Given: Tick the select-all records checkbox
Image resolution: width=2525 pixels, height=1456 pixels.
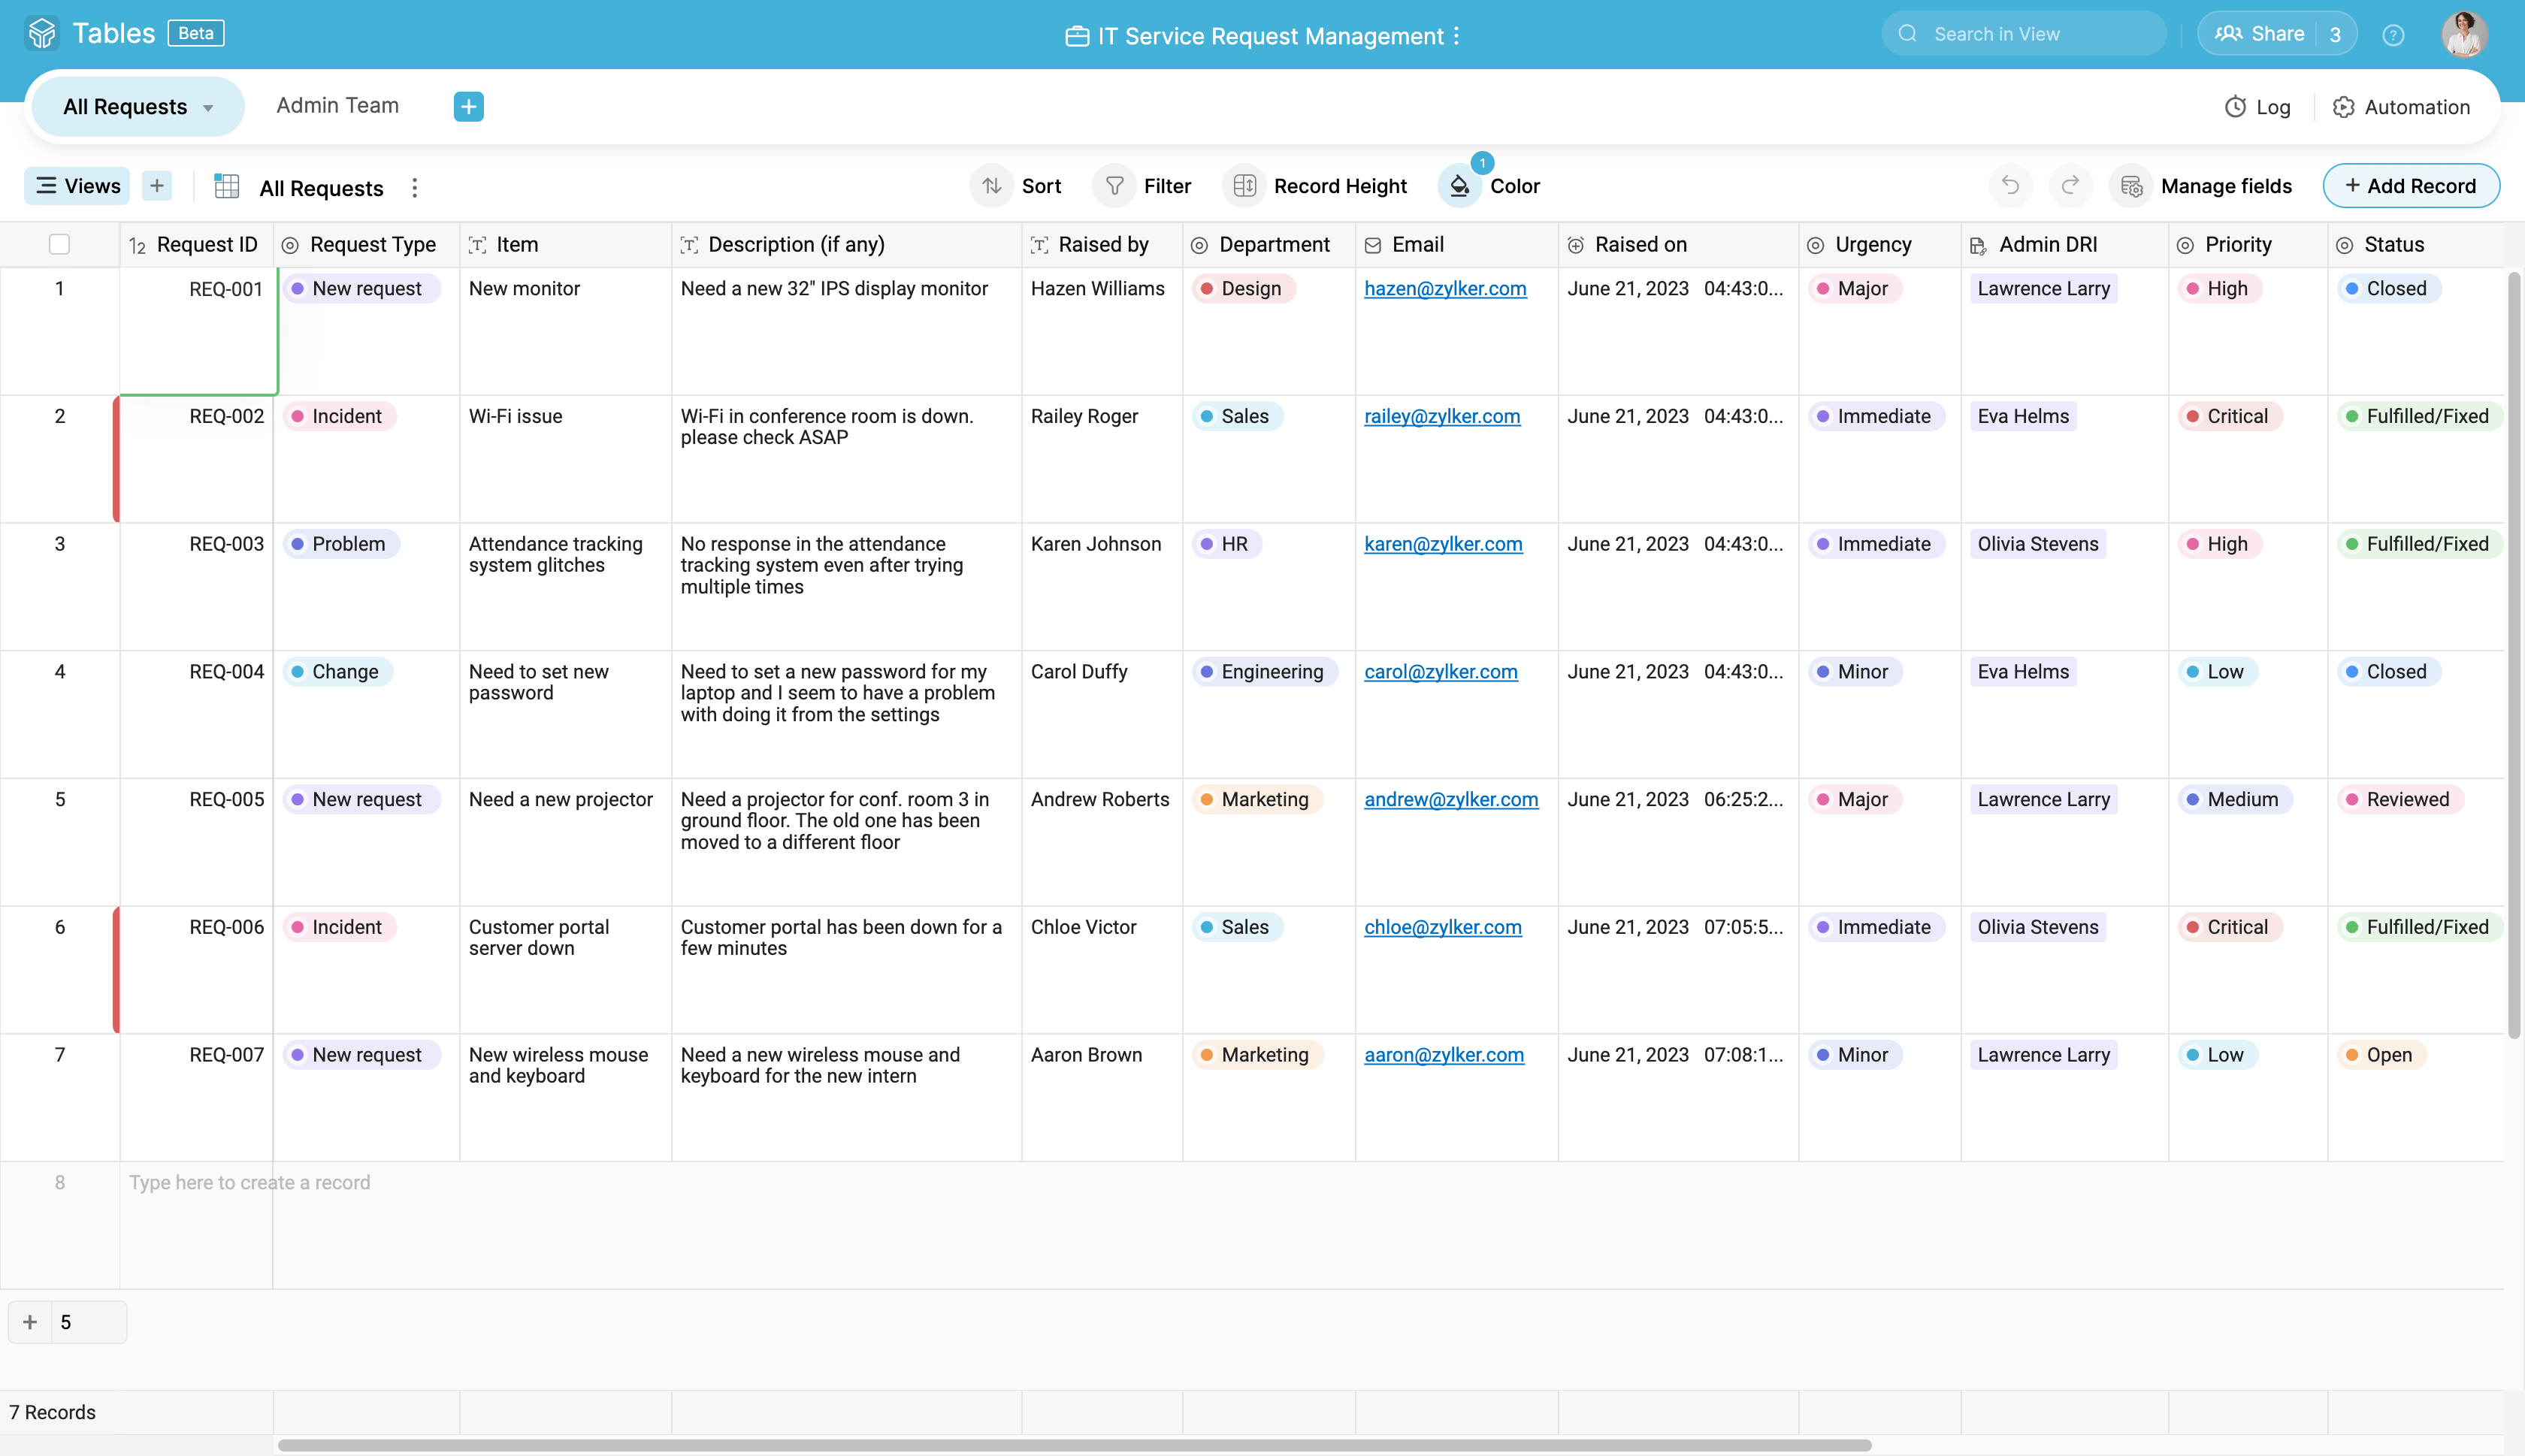Looking at the screenshot, I should pyautogui.click(x=59, y=244).
